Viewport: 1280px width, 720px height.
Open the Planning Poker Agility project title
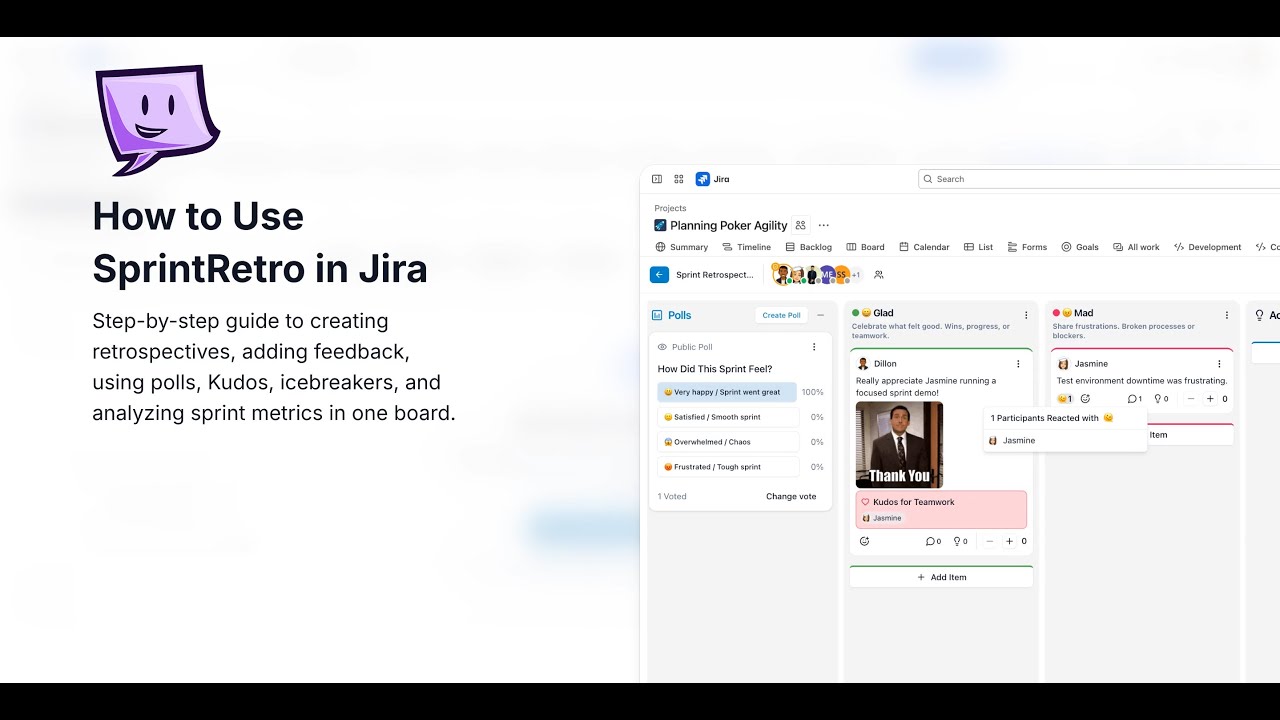(729, 225)
